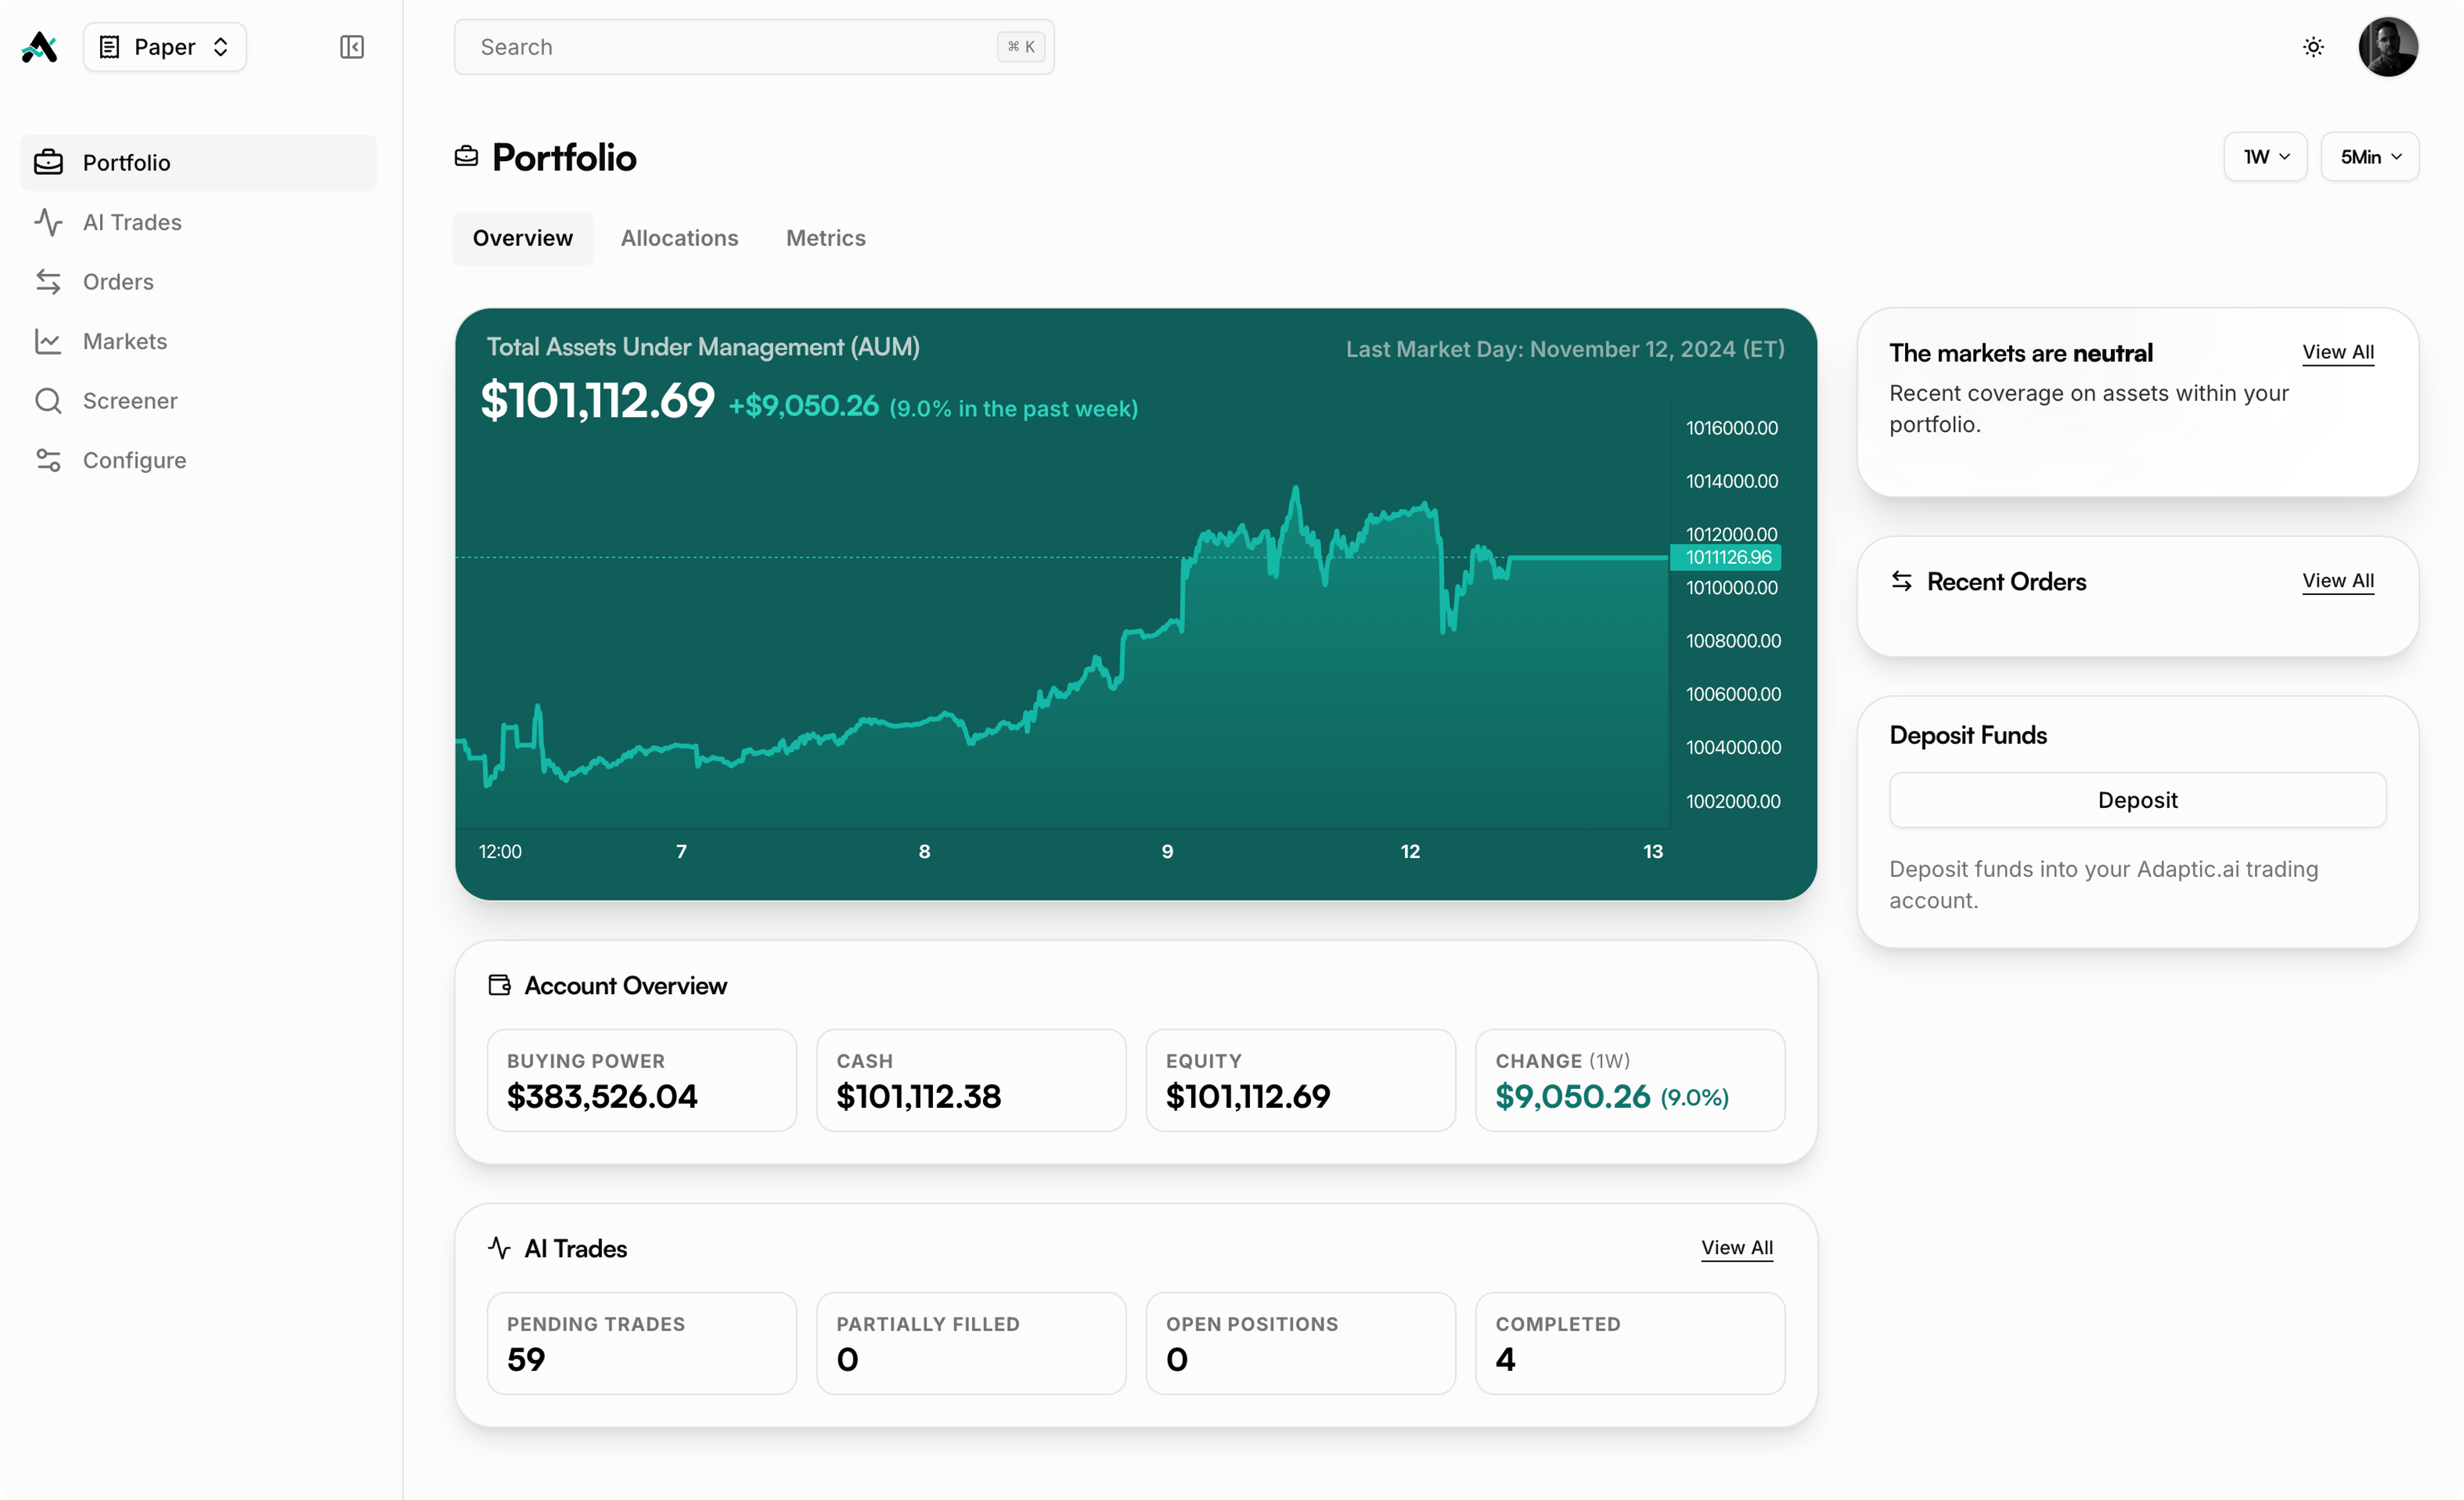Viewport: 2464px width, 1500px height.
Task: Click the Markets sidebar icon
Action: pyautogui.click(x=47, y=340)
